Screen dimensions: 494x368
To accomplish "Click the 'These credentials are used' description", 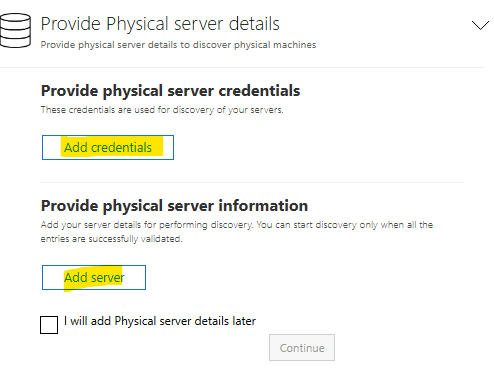I will 162,110.
